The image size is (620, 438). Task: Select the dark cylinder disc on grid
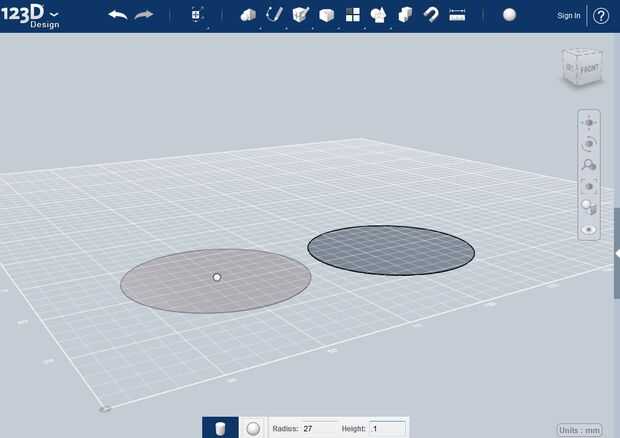pyautogui.click(x=391, y=250)
